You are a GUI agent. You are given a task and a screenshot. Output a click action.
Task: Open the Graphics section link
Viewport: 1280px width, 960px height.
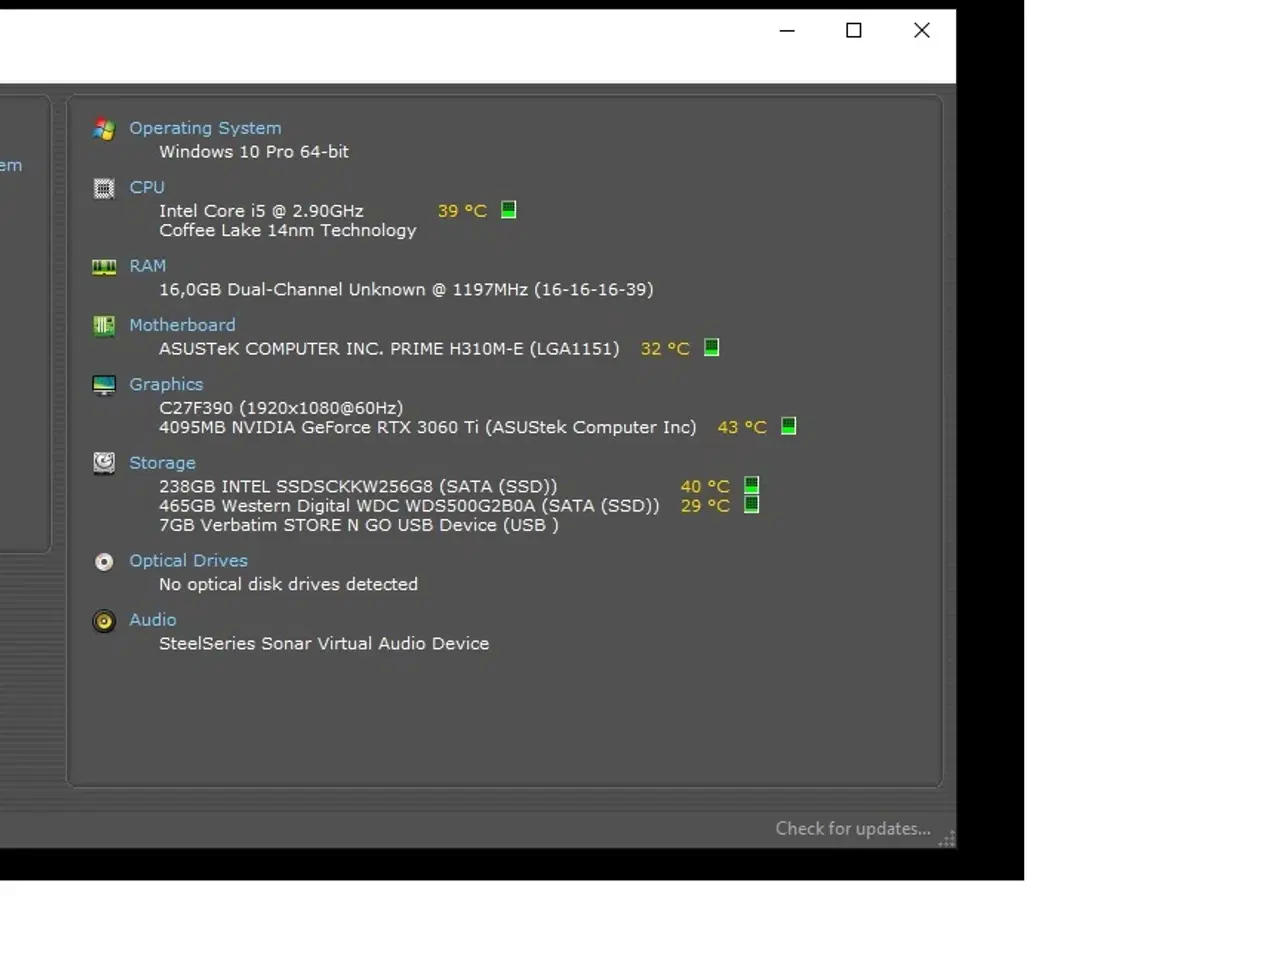coord(166,384)
